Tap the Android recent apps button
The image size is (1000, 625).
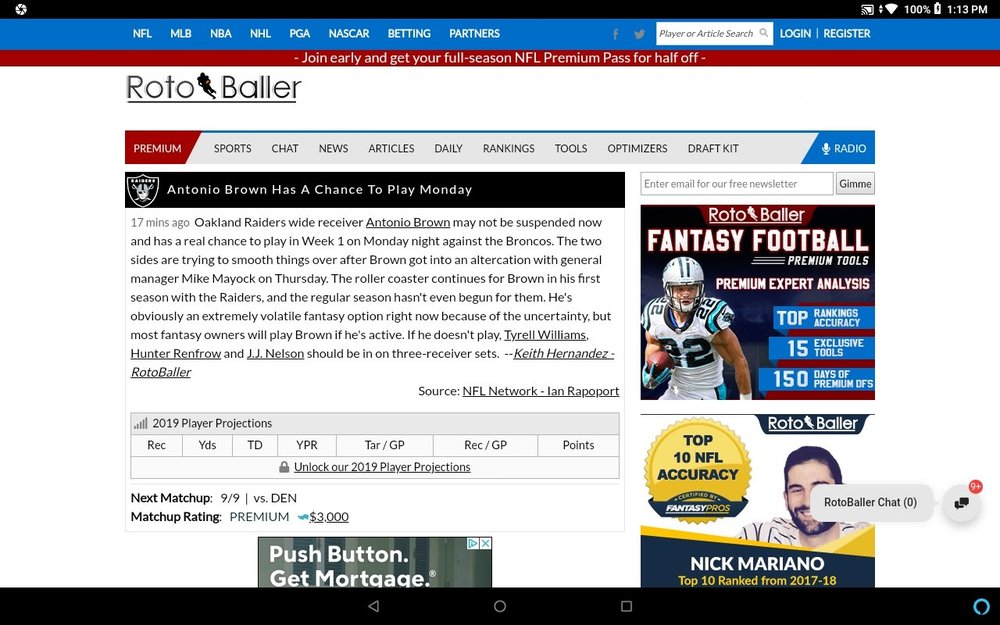(626, 606)
